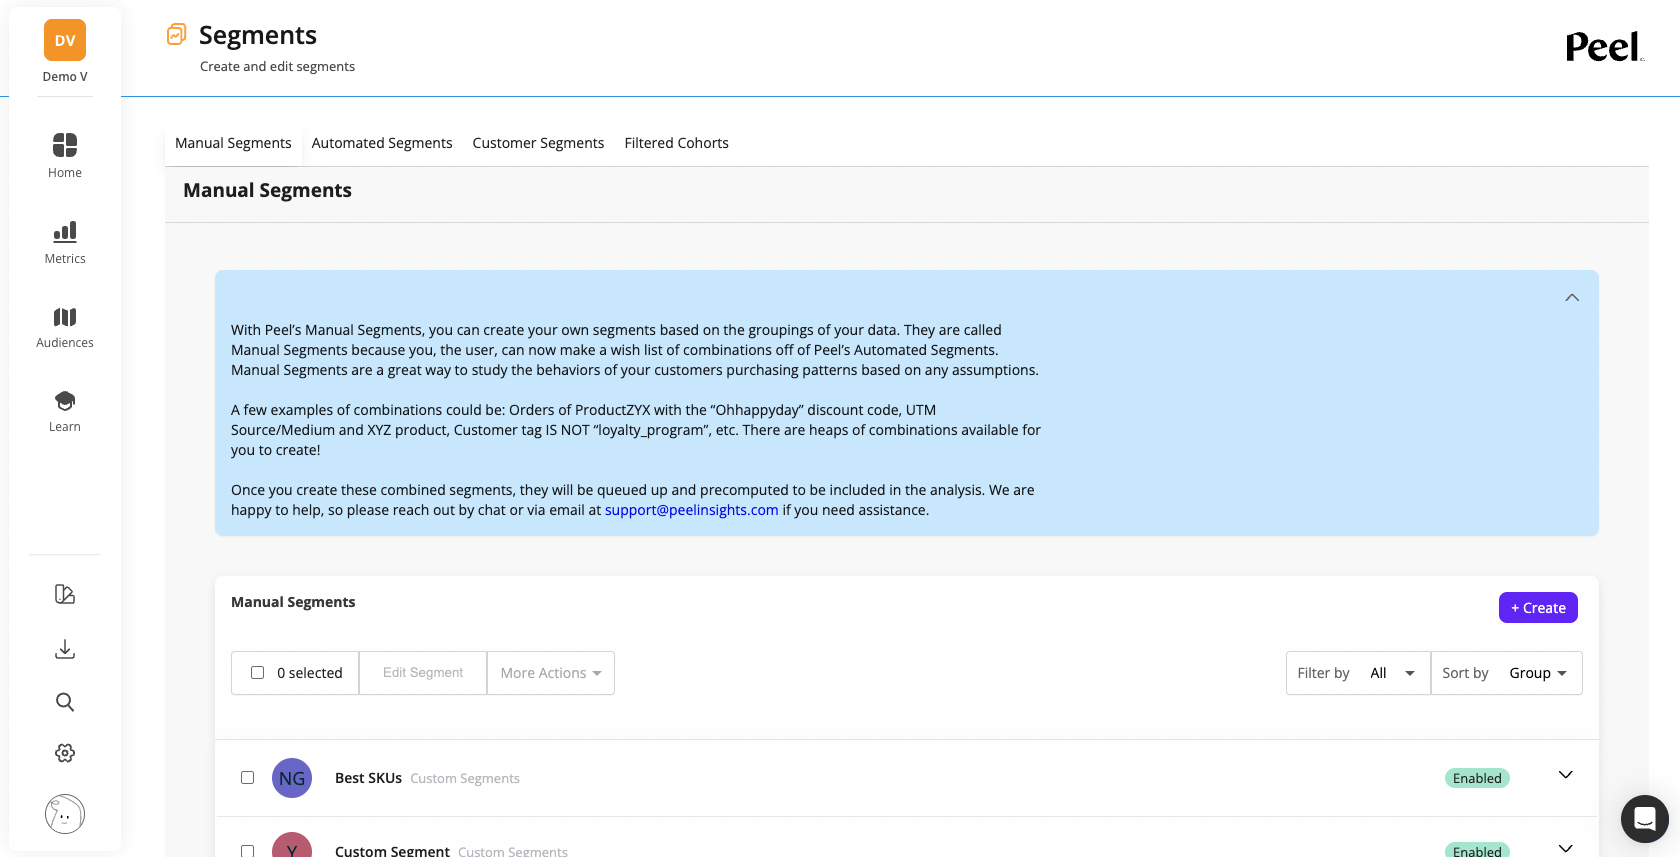Expand the Custom Segment row chevron

(x=1566, y=849)
